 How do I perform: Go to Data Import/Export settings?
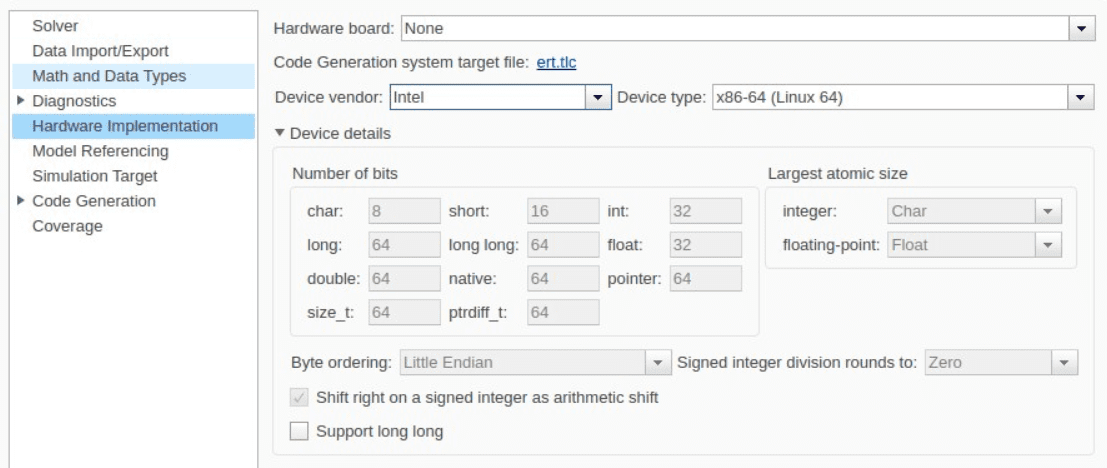click(100, 50)
